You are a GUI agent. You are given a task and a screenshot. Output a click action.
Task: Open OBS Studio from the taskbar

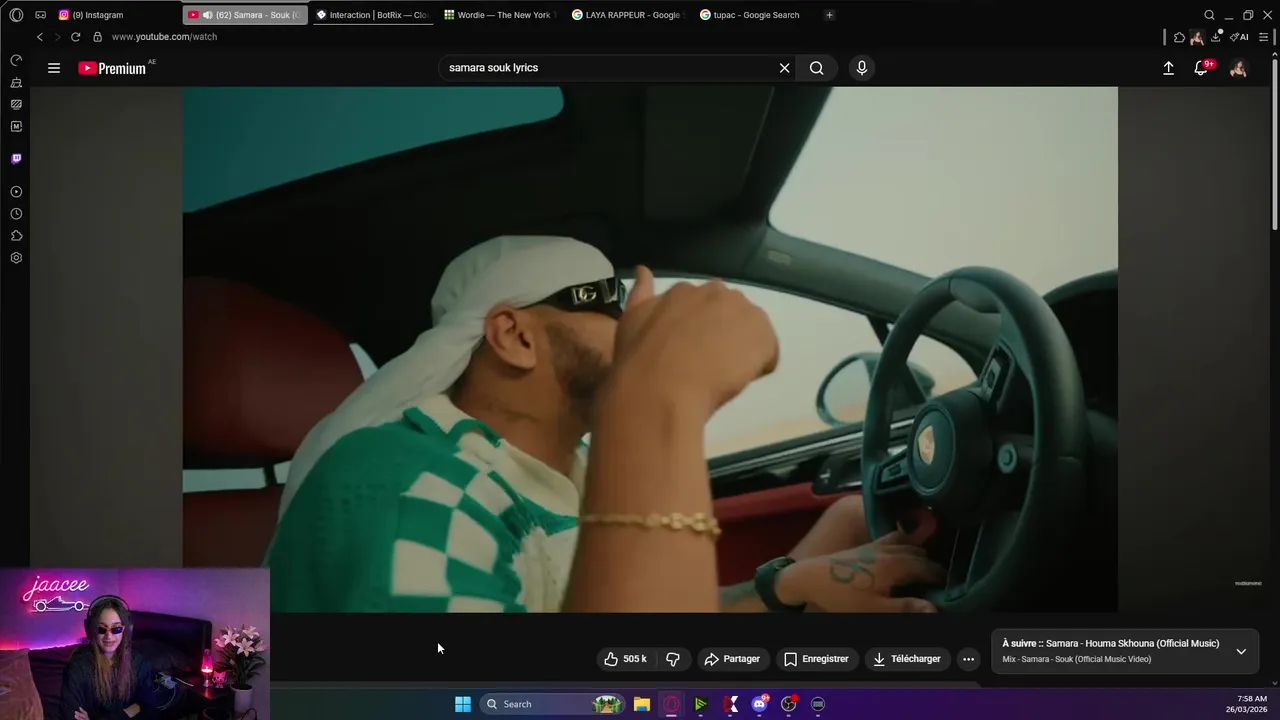tap(789, 704)
